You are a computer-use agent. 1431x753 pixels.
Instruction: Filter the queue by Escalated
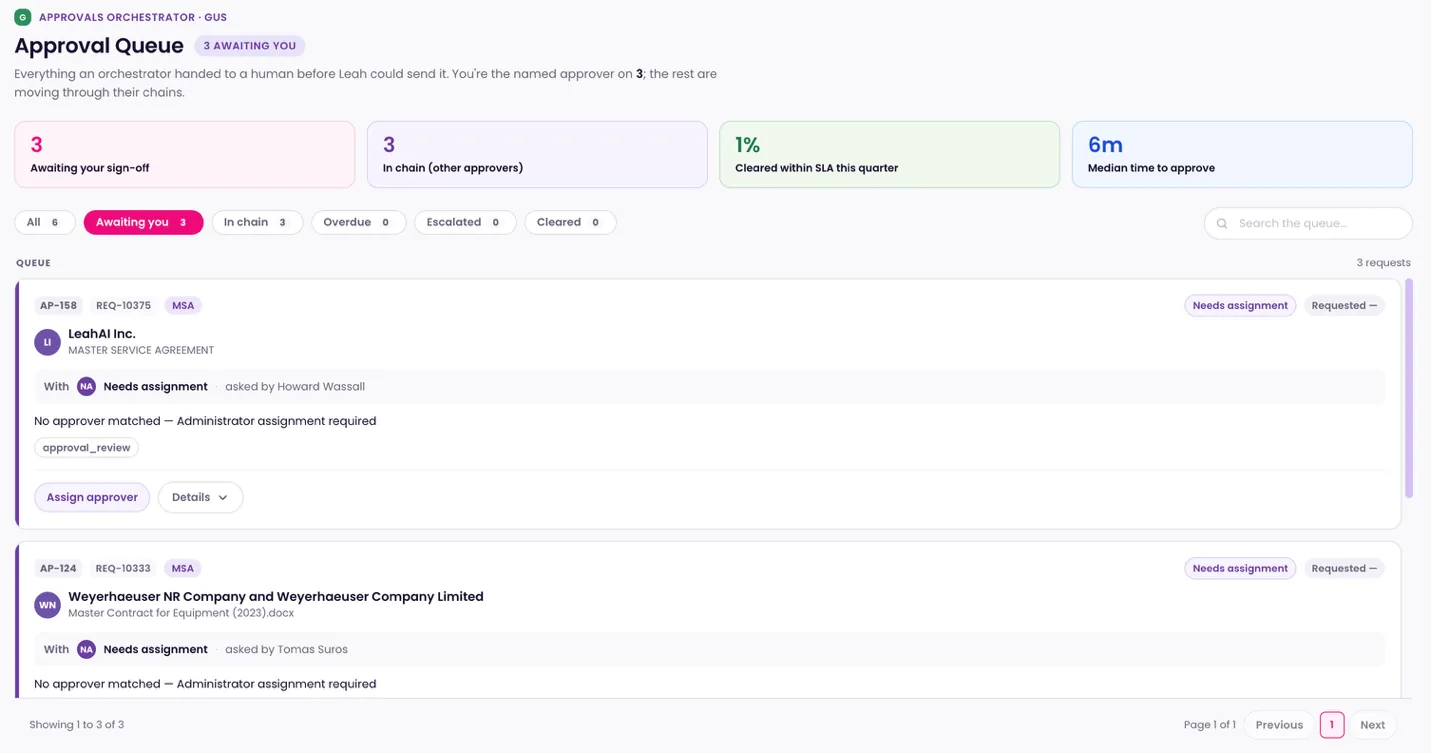tap(465, 222)
